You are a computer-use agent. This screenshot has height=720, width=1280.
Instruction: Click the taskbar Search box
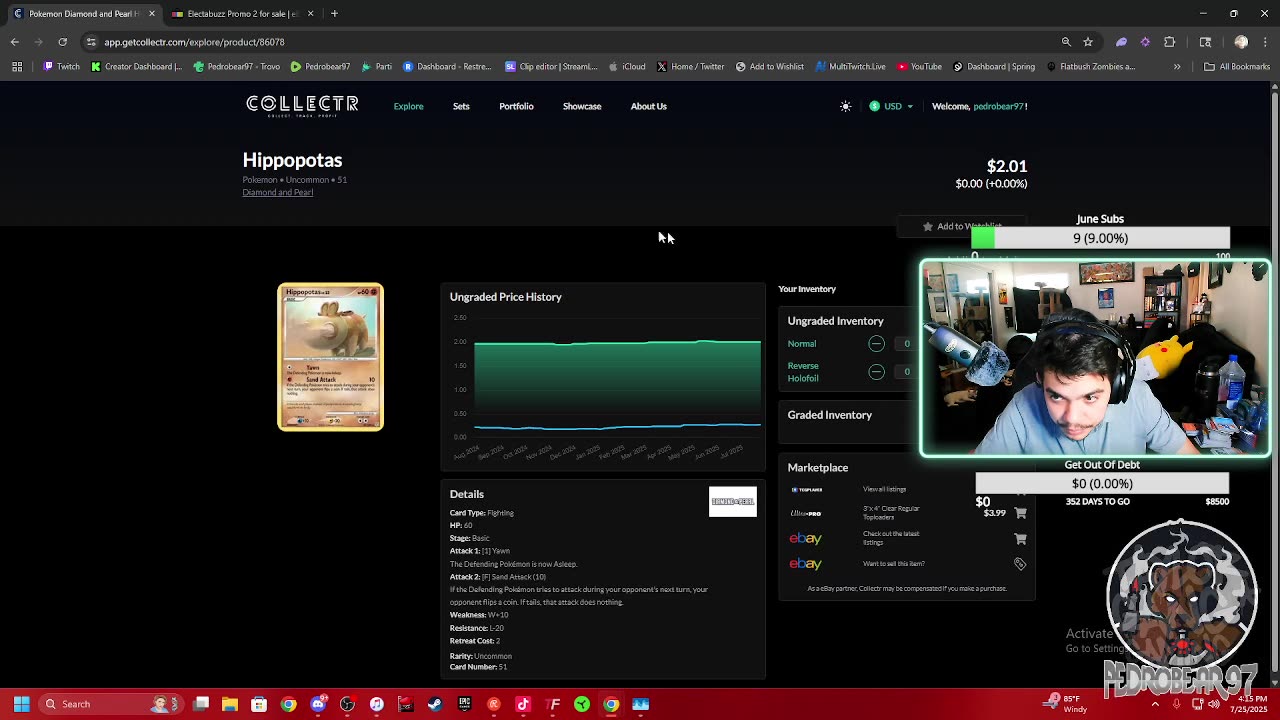[x=112, y=704]
